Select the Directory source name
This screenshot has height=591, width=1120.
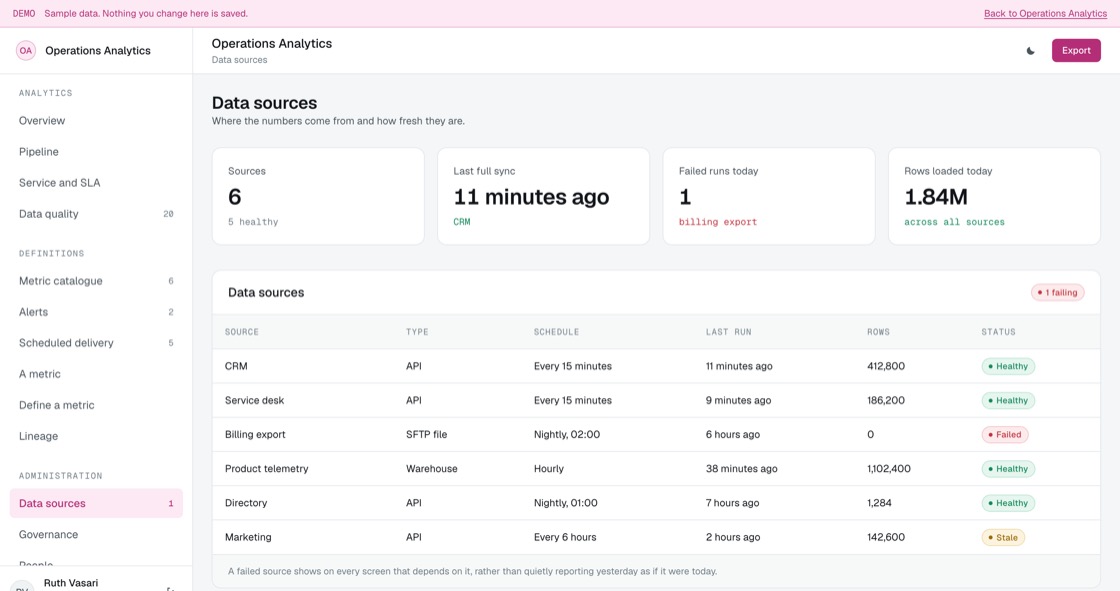[x=246, y=503]
